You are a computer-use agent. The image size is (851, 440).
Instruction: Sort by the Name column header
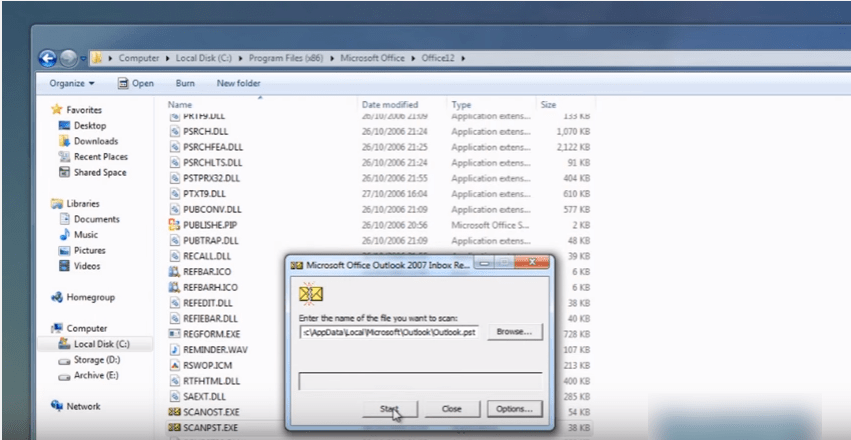(x=180, y=105)
